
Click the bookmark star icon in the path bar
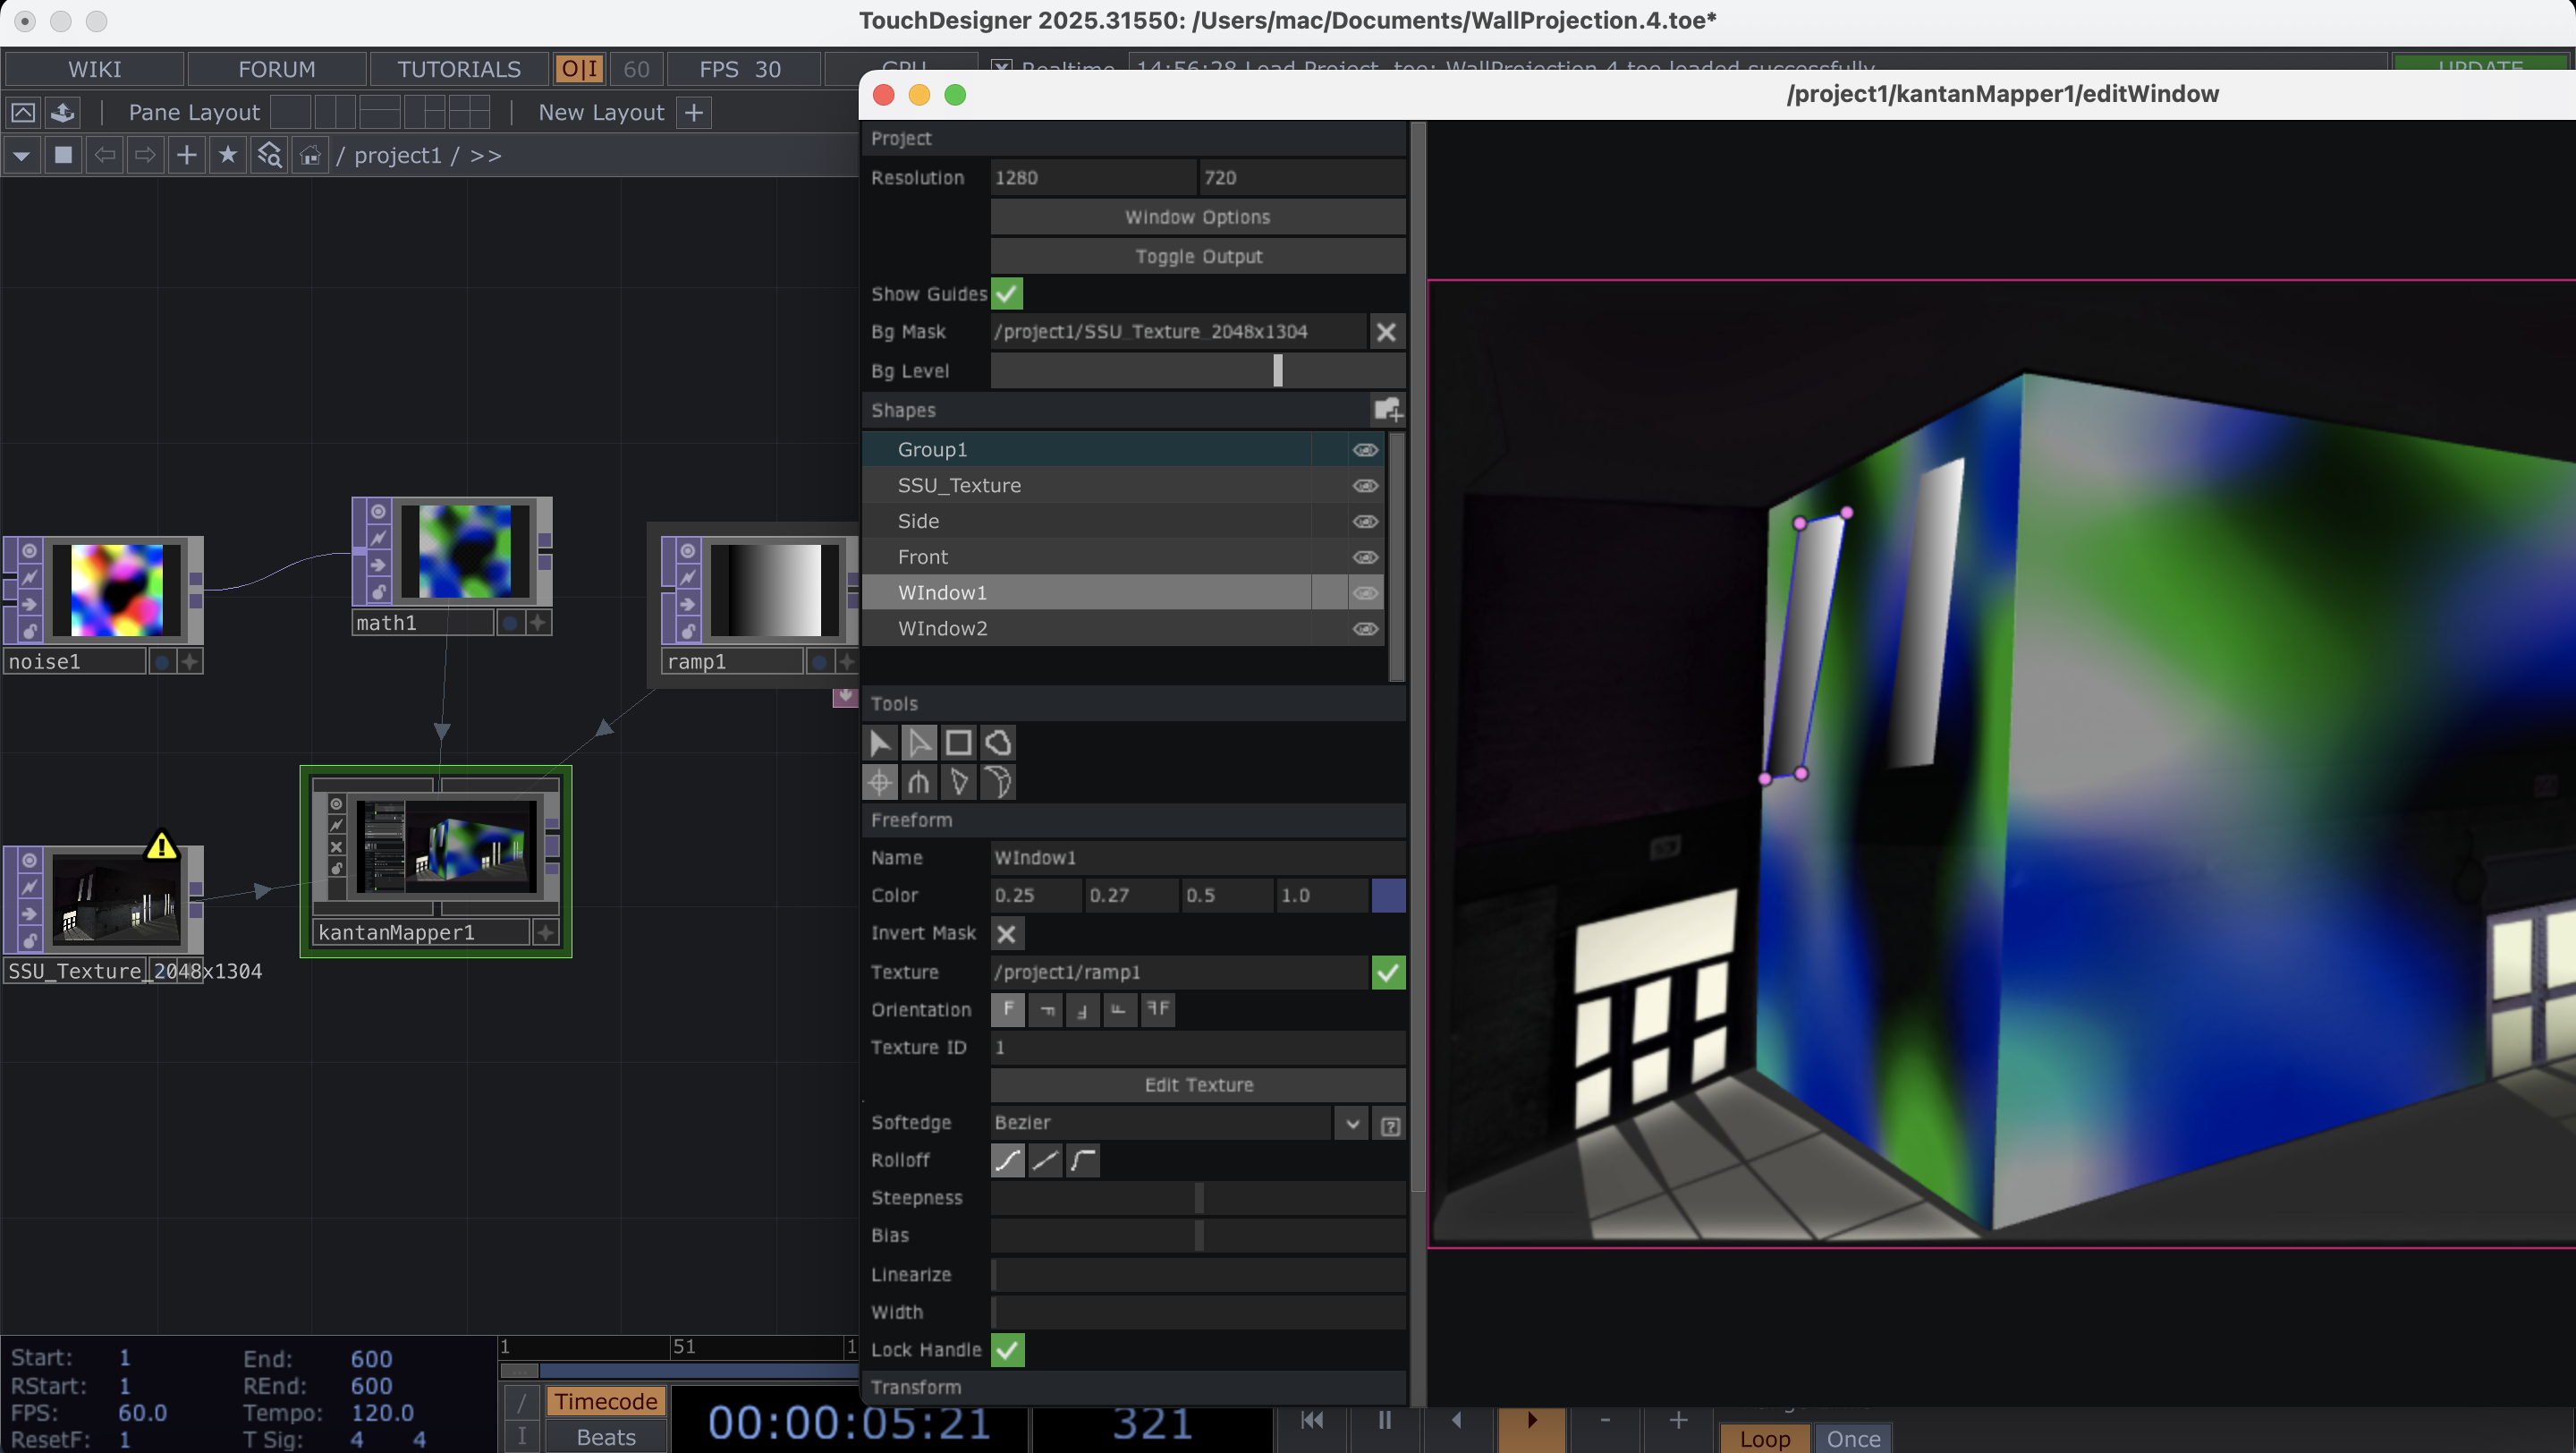tap(228, 155)
